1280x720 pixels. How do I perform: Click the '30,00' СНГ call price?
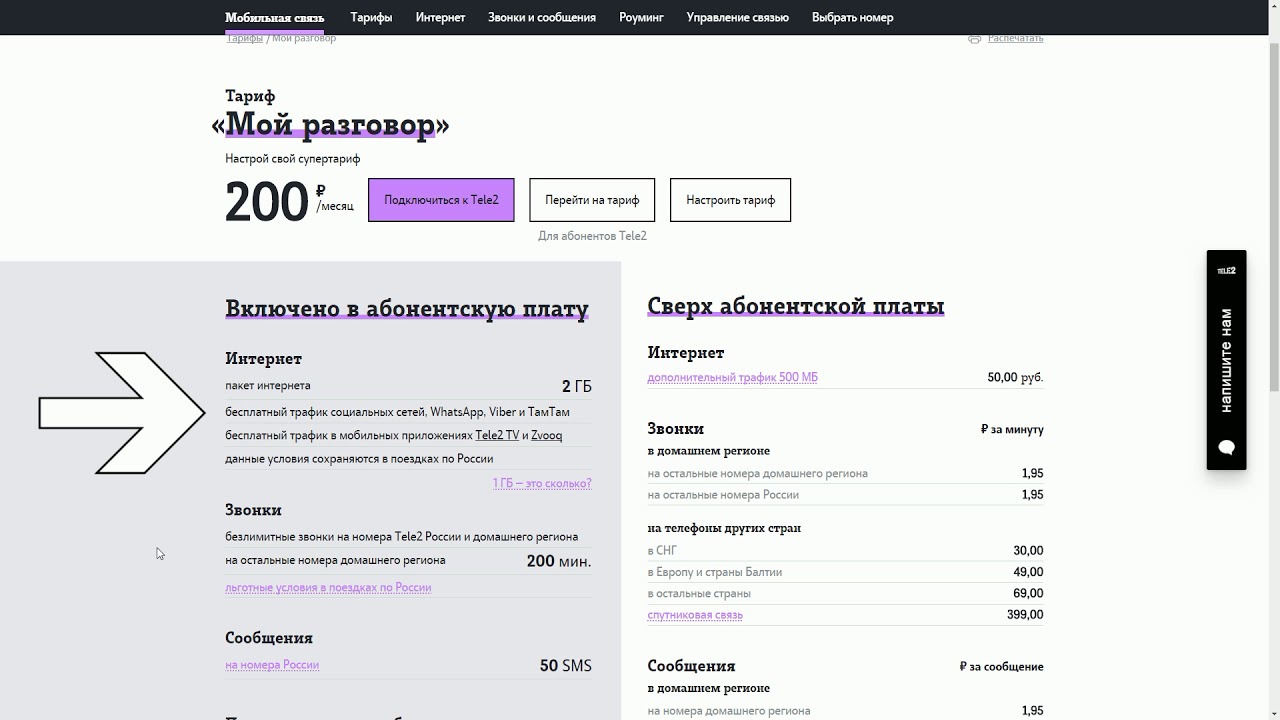coord(1028,551)
